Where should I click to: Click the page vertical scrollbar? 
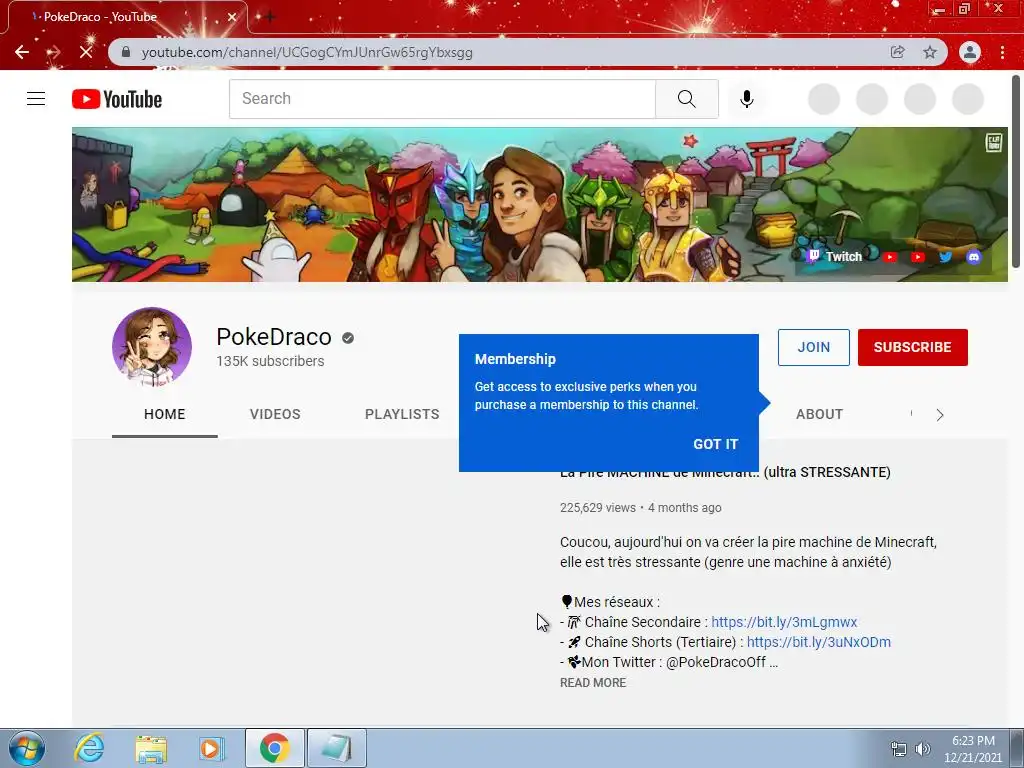(1016, 170)
